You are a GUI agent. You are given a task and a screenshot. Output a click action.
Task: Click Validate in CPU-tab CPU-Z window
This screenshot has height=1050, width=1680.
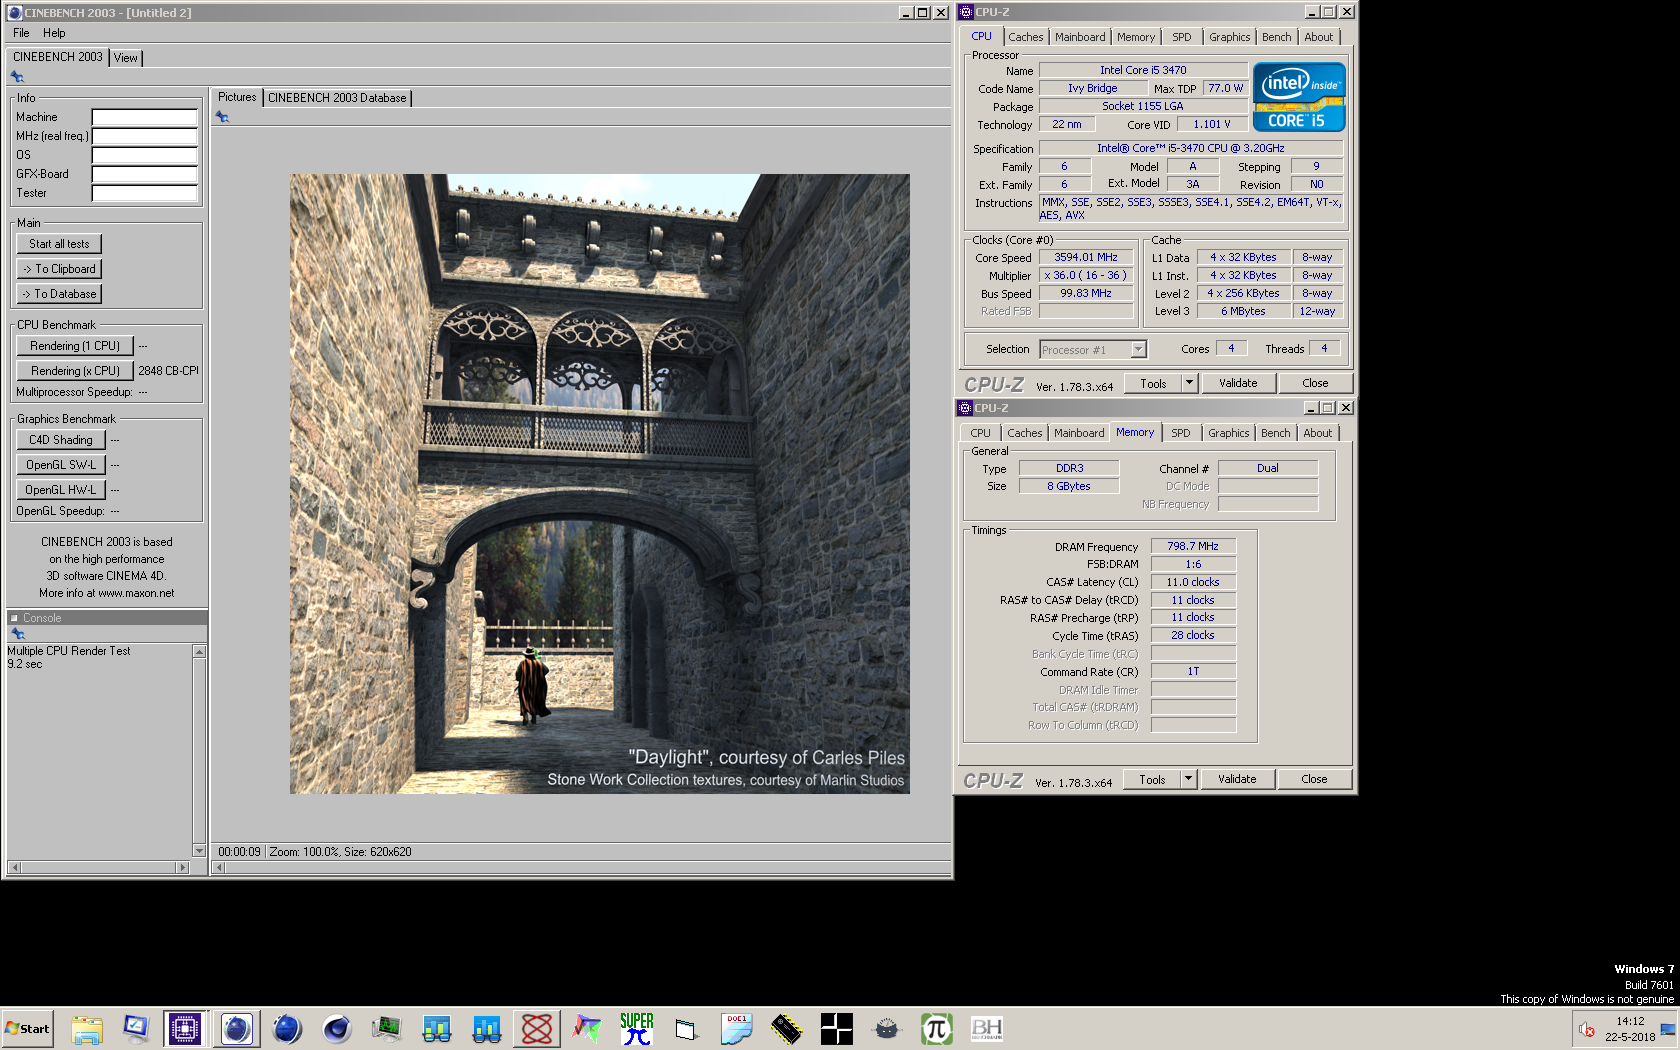[x=1238, y=383]
